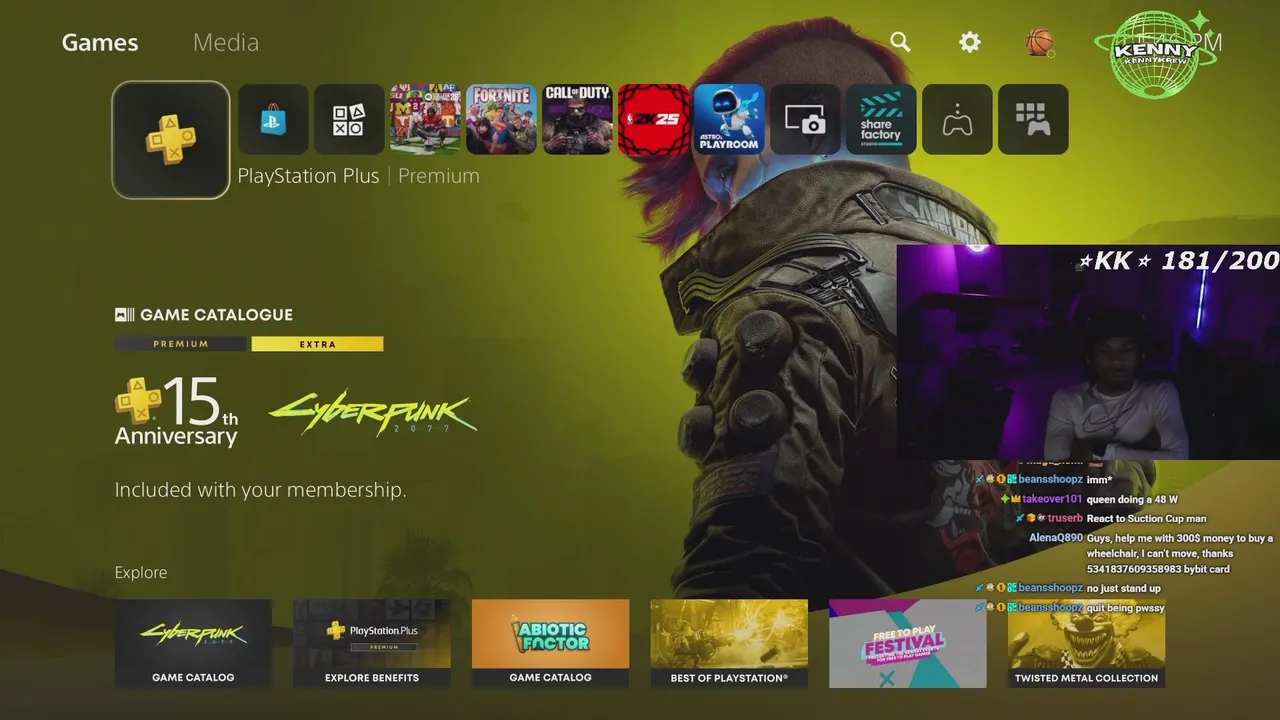
Task: Open the Explore Benefits card
Action: click(372, 644)
